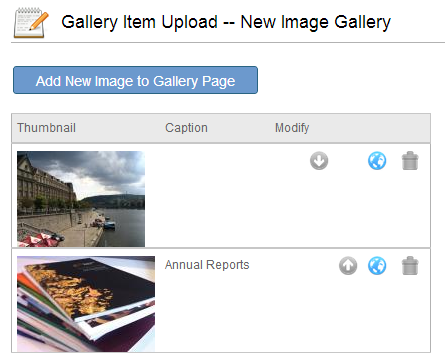Select the Annual Reports caption text

coord(207,265)
